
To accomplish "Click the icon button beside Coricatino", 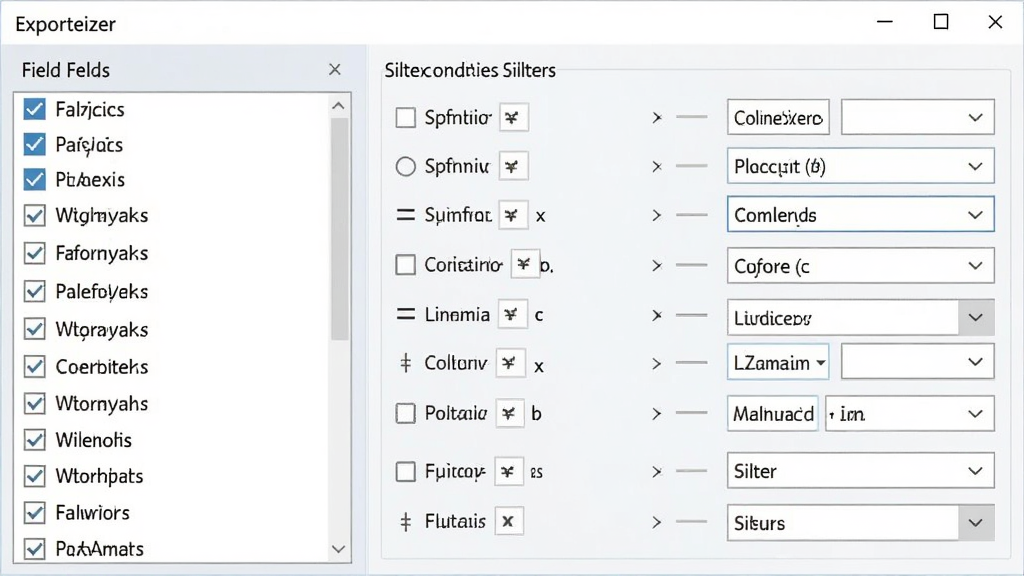I will 525,264.
